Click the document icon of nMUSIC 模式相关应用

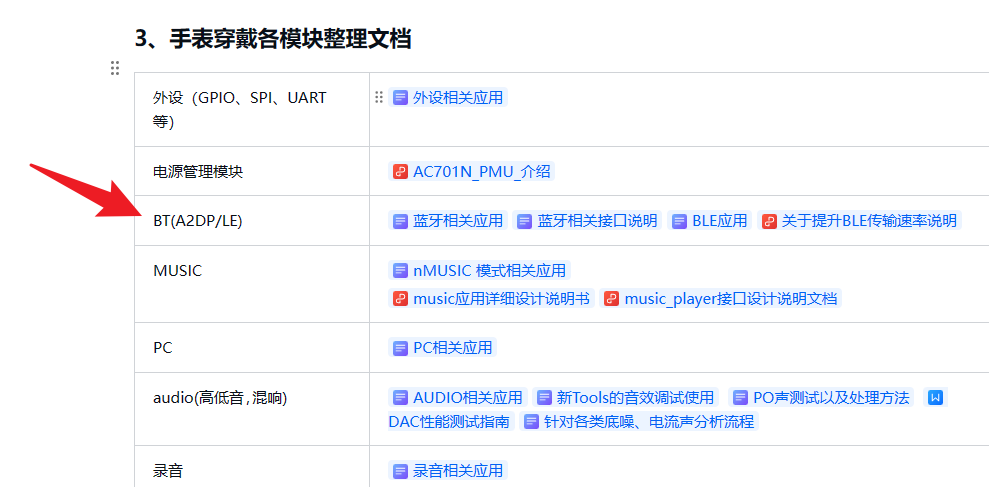tap(400, 271)
